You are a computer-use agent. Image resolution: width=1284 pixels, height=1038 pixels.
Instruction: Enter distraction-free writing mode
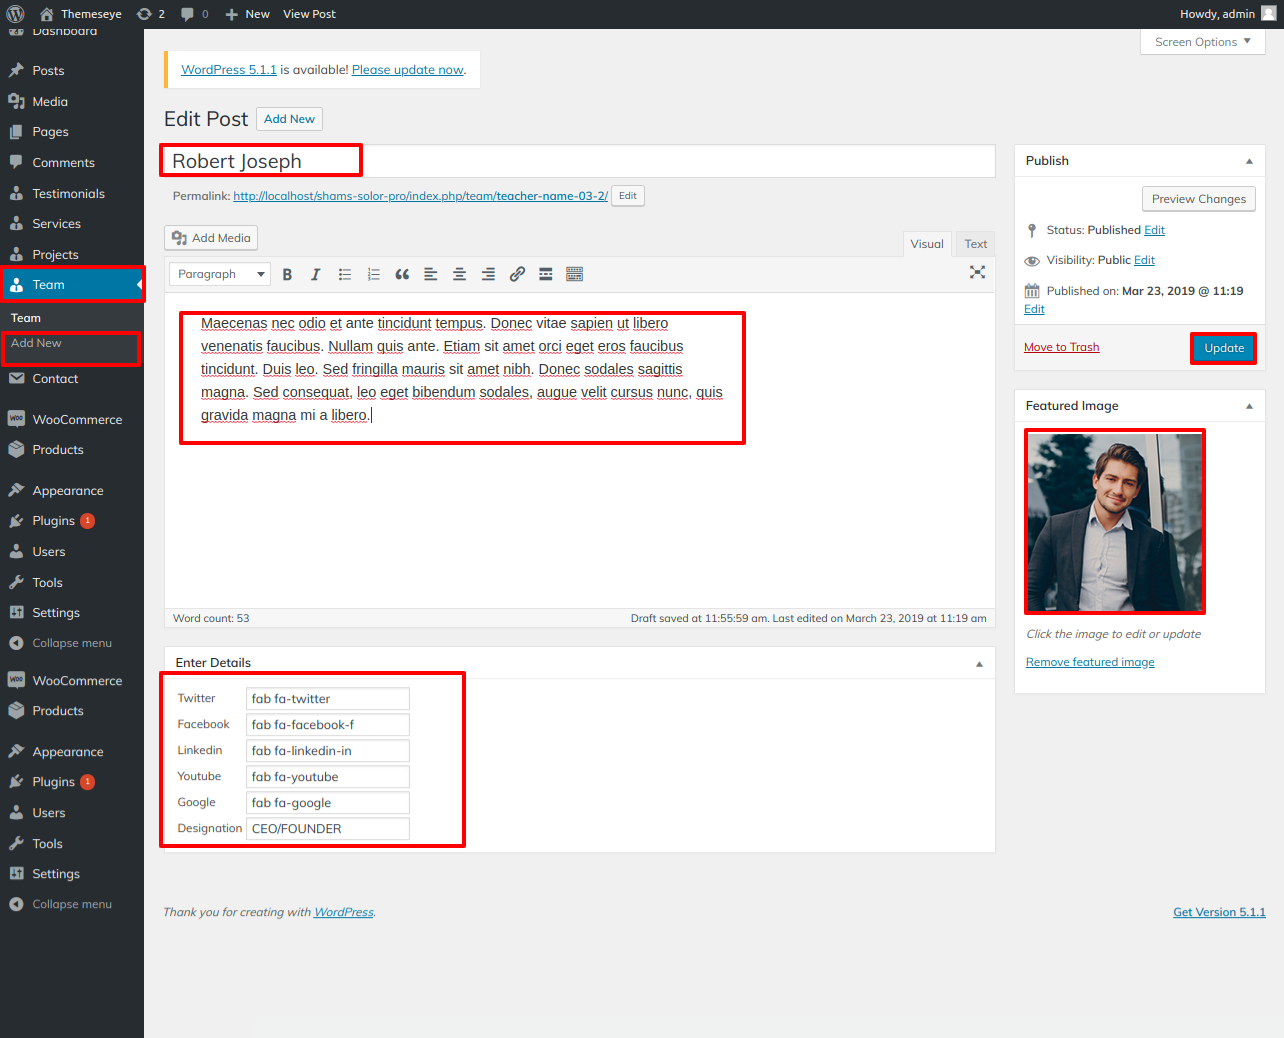tap(977, 272)
